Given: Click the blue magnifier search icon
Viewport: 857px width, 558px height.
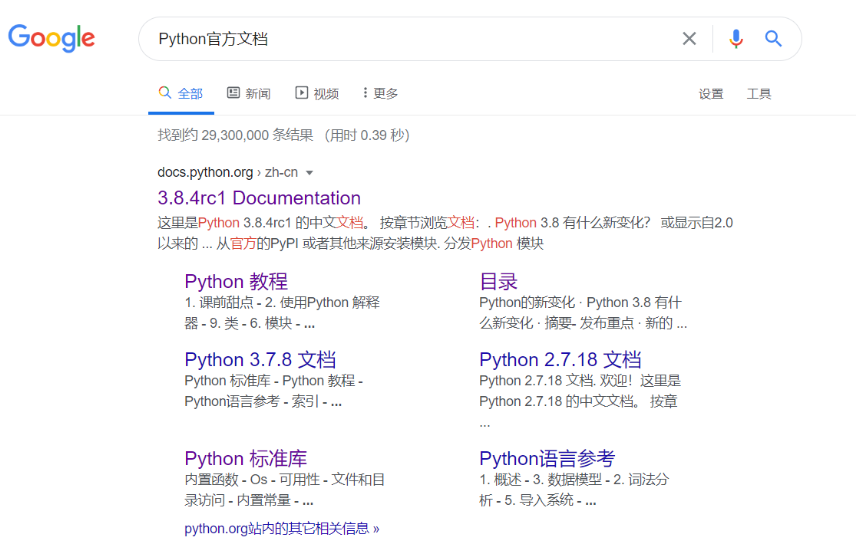Looking at the screenshot, I should click(773, 39).
